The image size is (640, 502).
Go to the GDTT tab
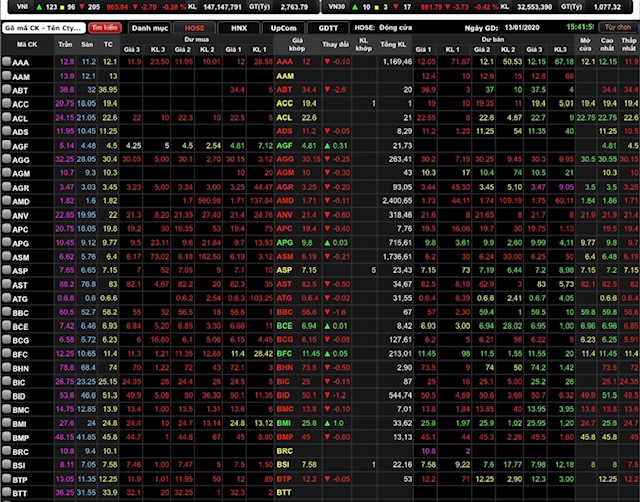click(328, 28)
